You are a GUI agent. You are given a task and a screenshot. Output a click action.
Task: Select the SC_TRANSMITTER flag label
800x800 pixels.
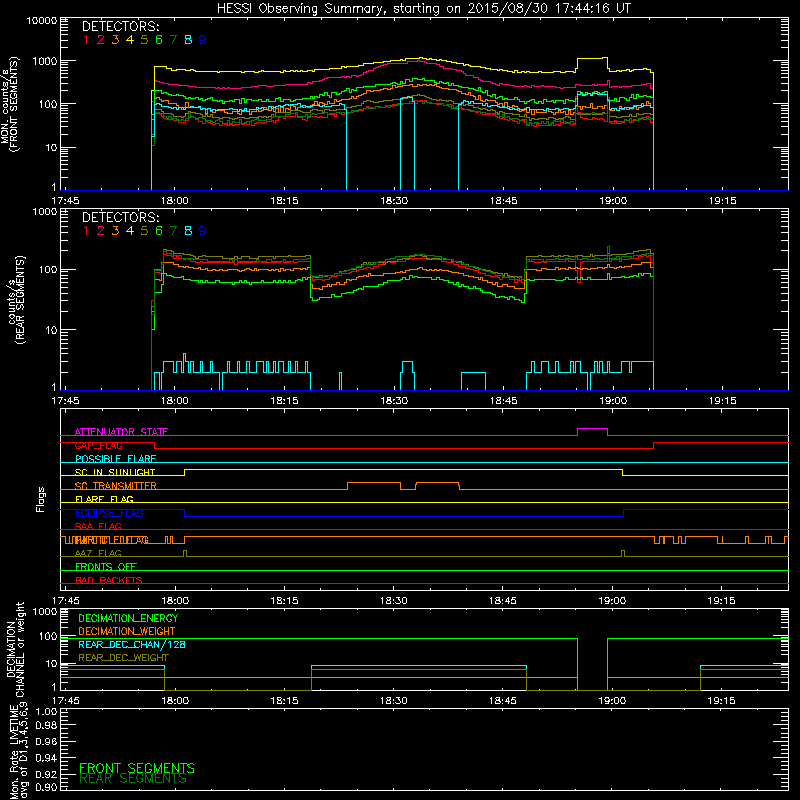click(x=115, y=485)
